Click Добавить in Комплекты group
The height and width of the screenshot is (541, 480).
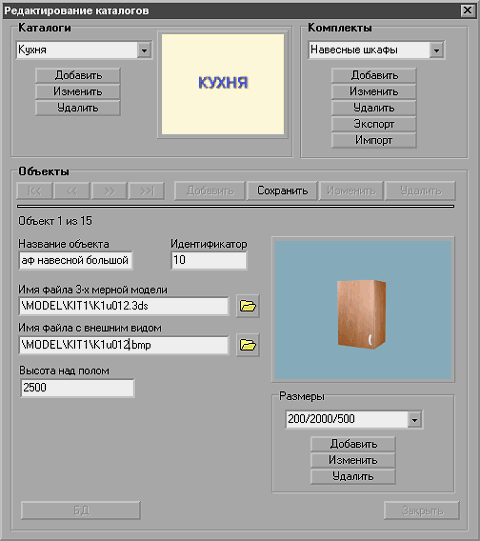click(x=374, y=75)
